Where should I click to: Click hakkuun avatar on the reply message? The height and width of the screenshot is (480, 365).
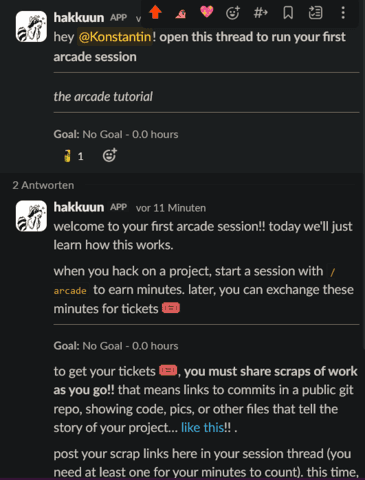(31, 216)
